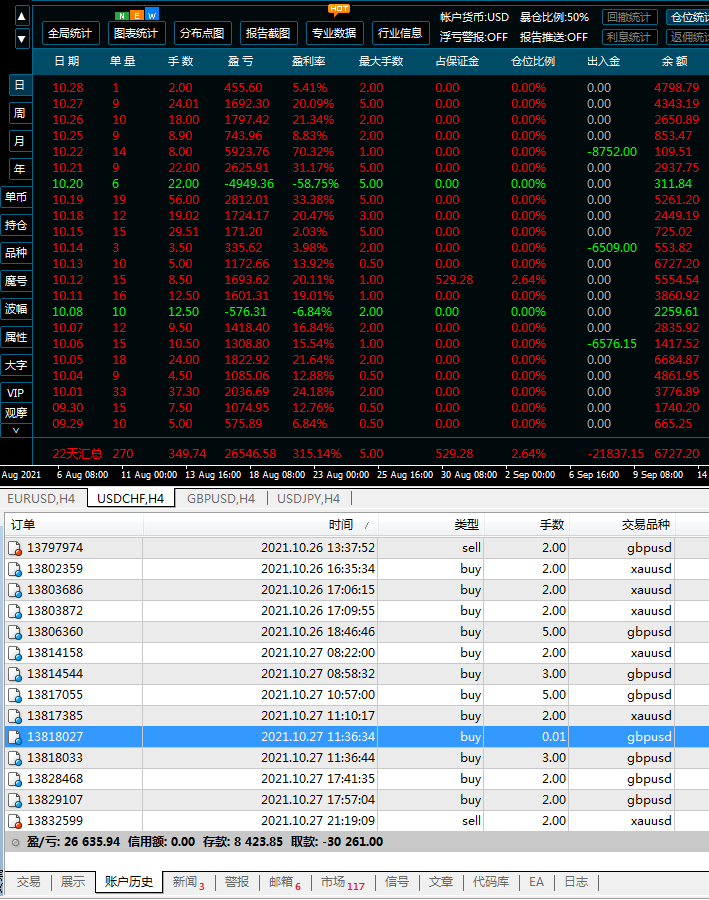
Task: Select the 周 weekly view
Action: click(x=20, y=113)
